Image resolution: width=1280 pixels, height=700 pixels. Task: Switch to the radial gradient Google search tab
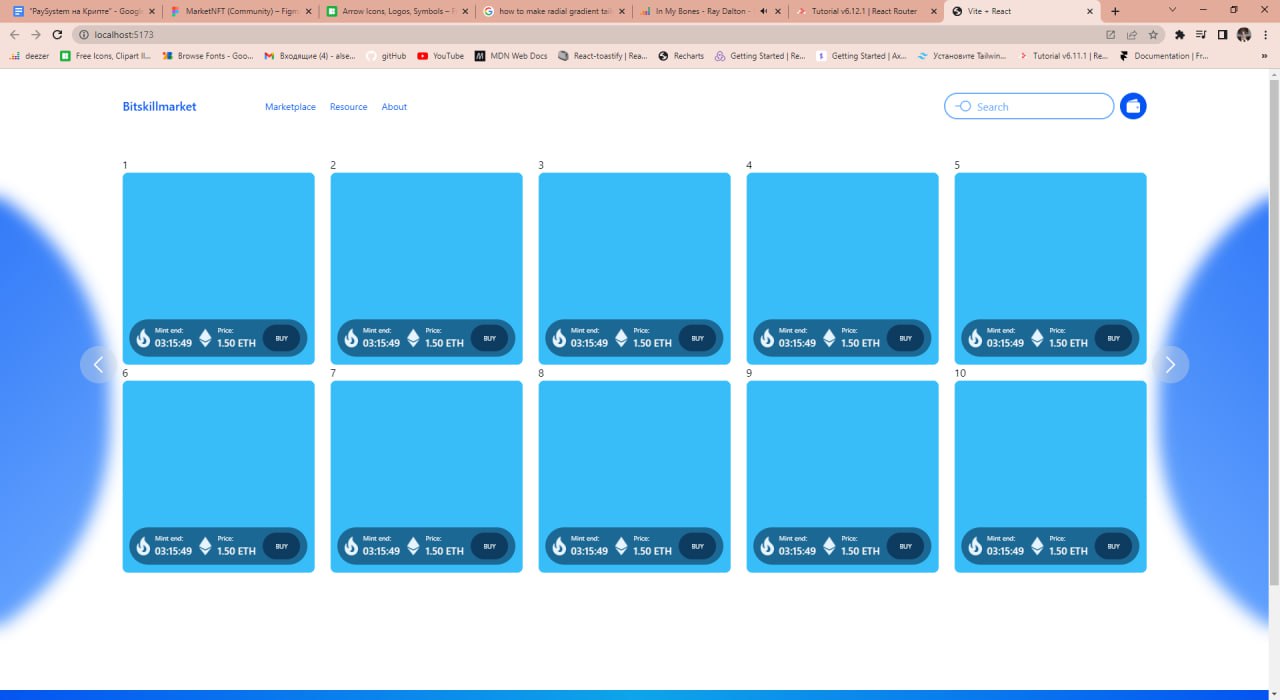pyautogui.click(x=555, y=11)
